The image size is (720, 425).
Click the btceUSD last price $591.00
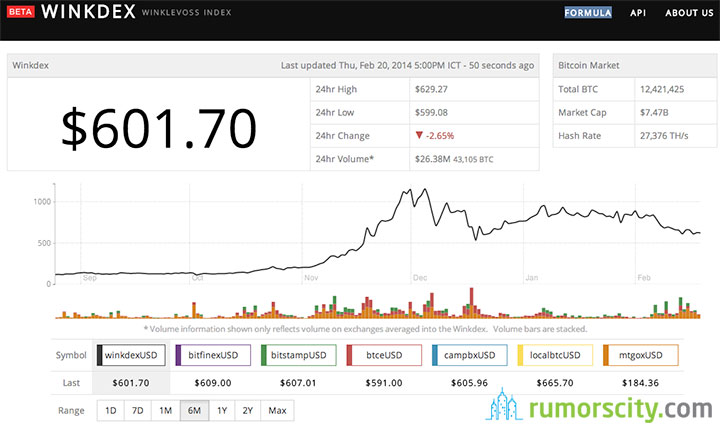point(384,383)
